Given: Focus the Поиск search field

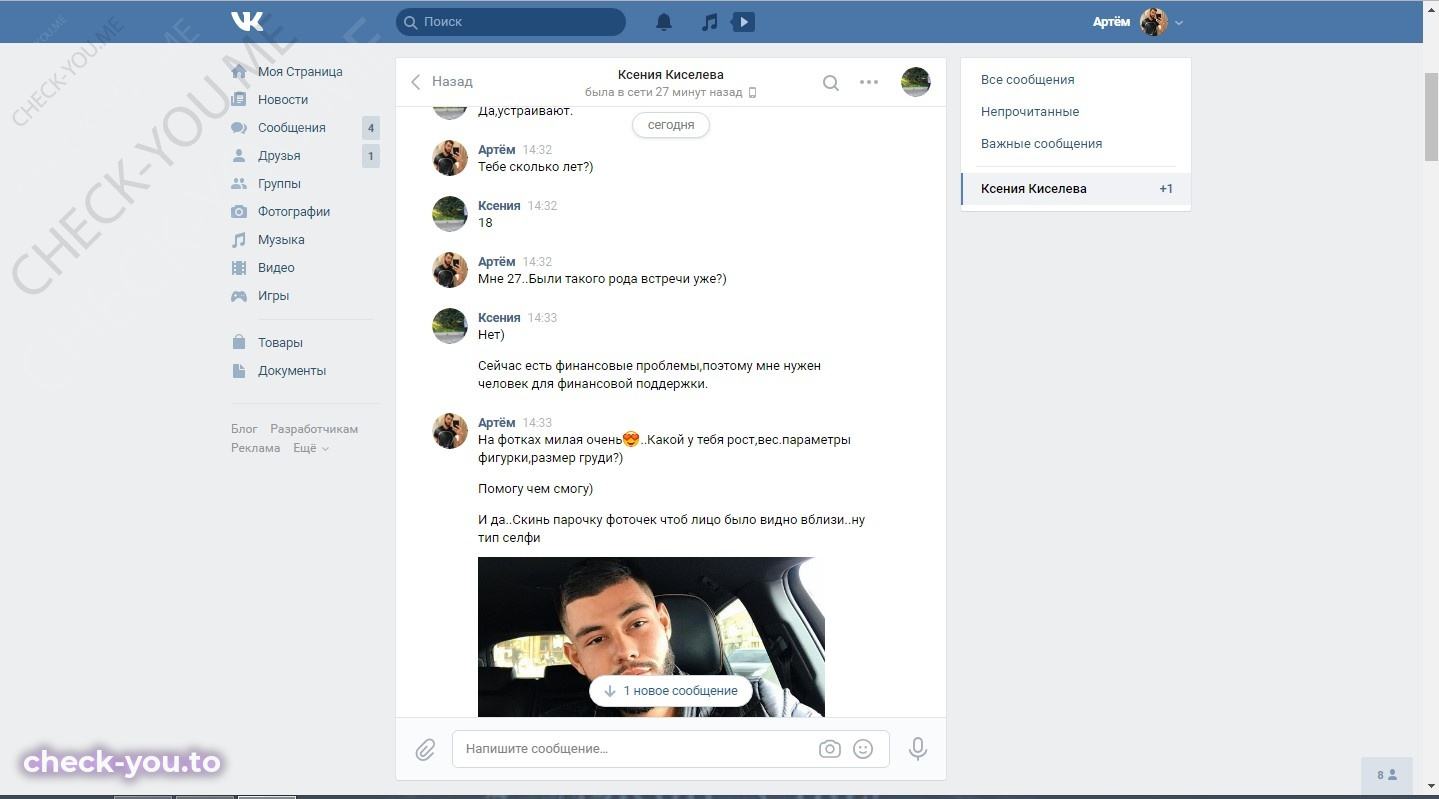Looking at the screenshot, I should tap(511, 22).
